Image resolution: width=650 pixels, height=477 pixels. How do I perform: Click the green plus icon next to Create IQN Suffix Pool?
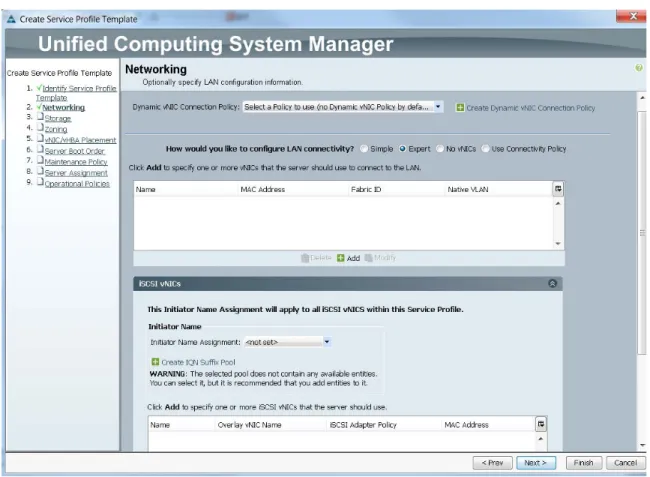(x=155, y=362)
